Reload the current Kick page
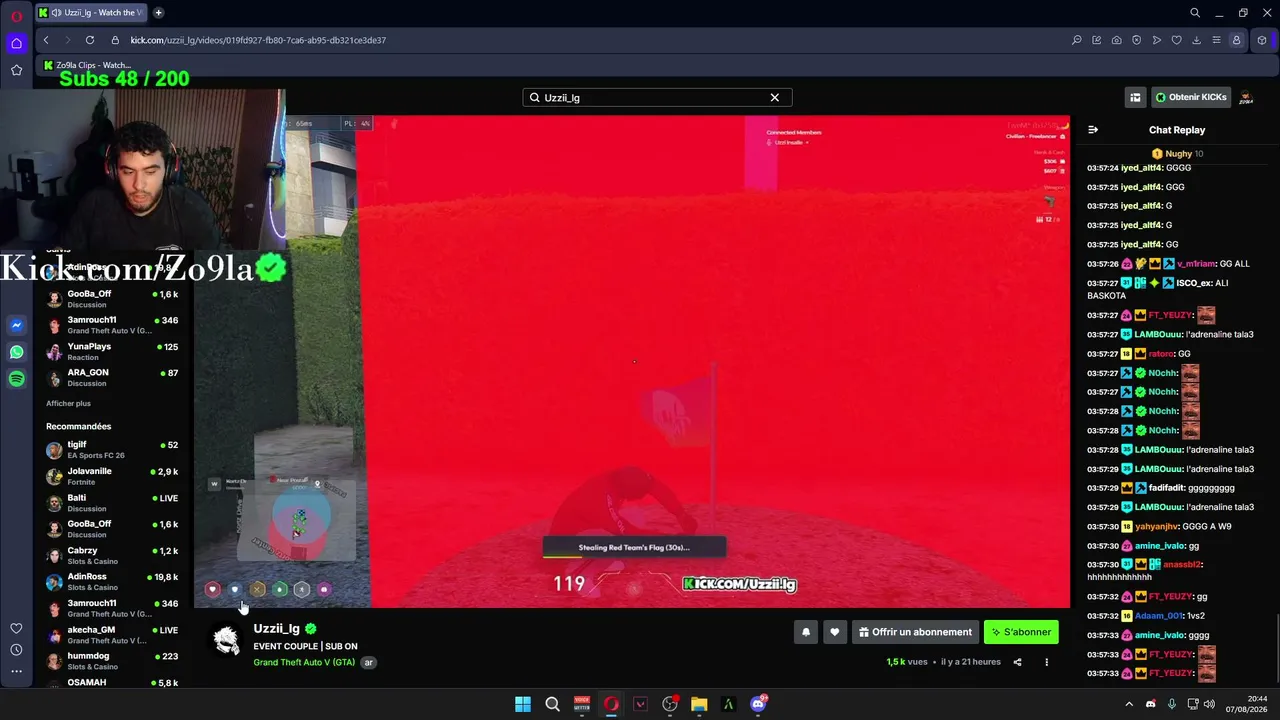The width and height of the screenshot is (1280, 720). coord(90,40)
